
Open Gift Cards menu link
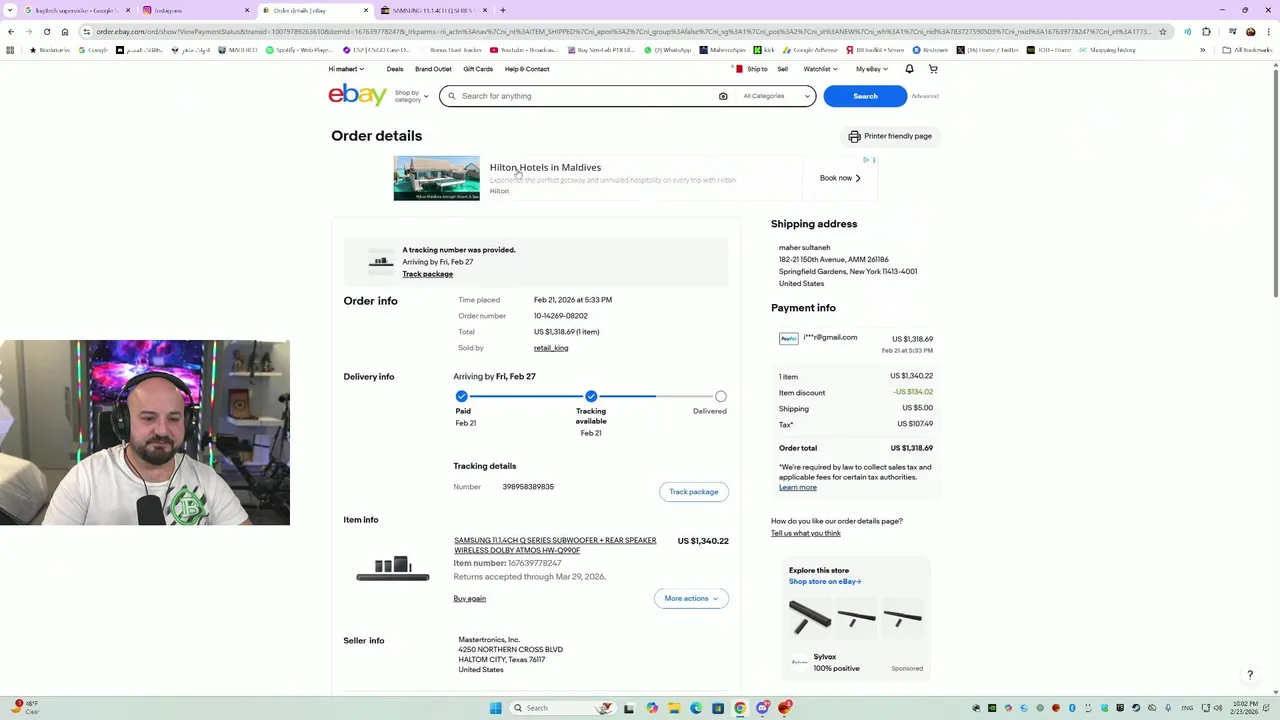pos(478,69)
